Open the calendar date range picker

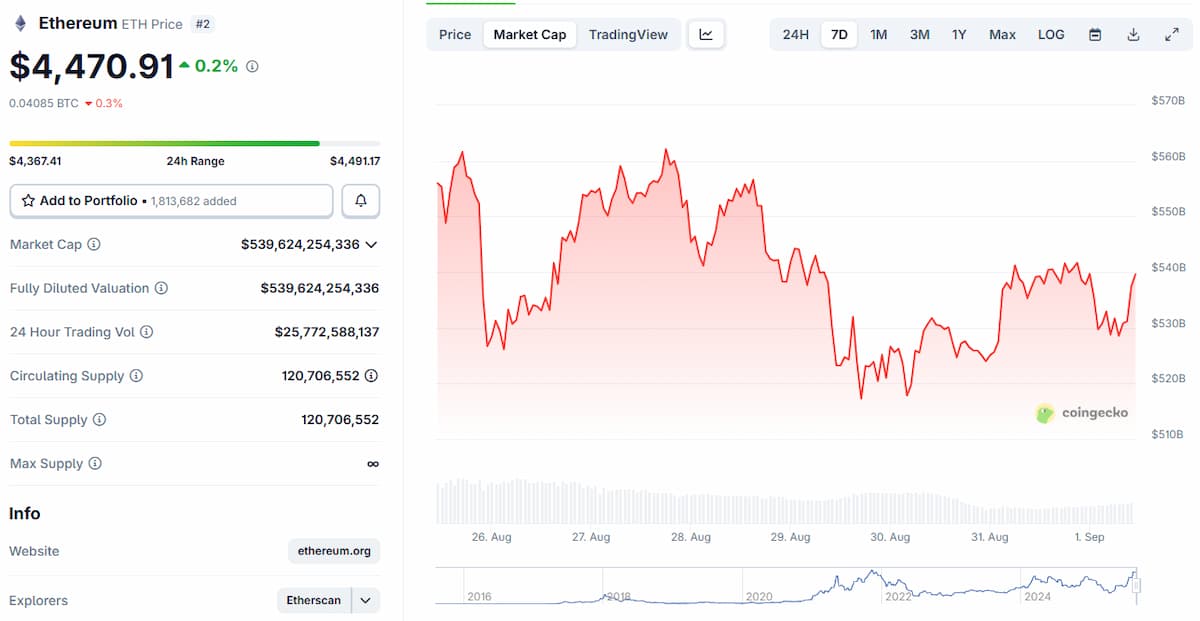pos(1095,34)
